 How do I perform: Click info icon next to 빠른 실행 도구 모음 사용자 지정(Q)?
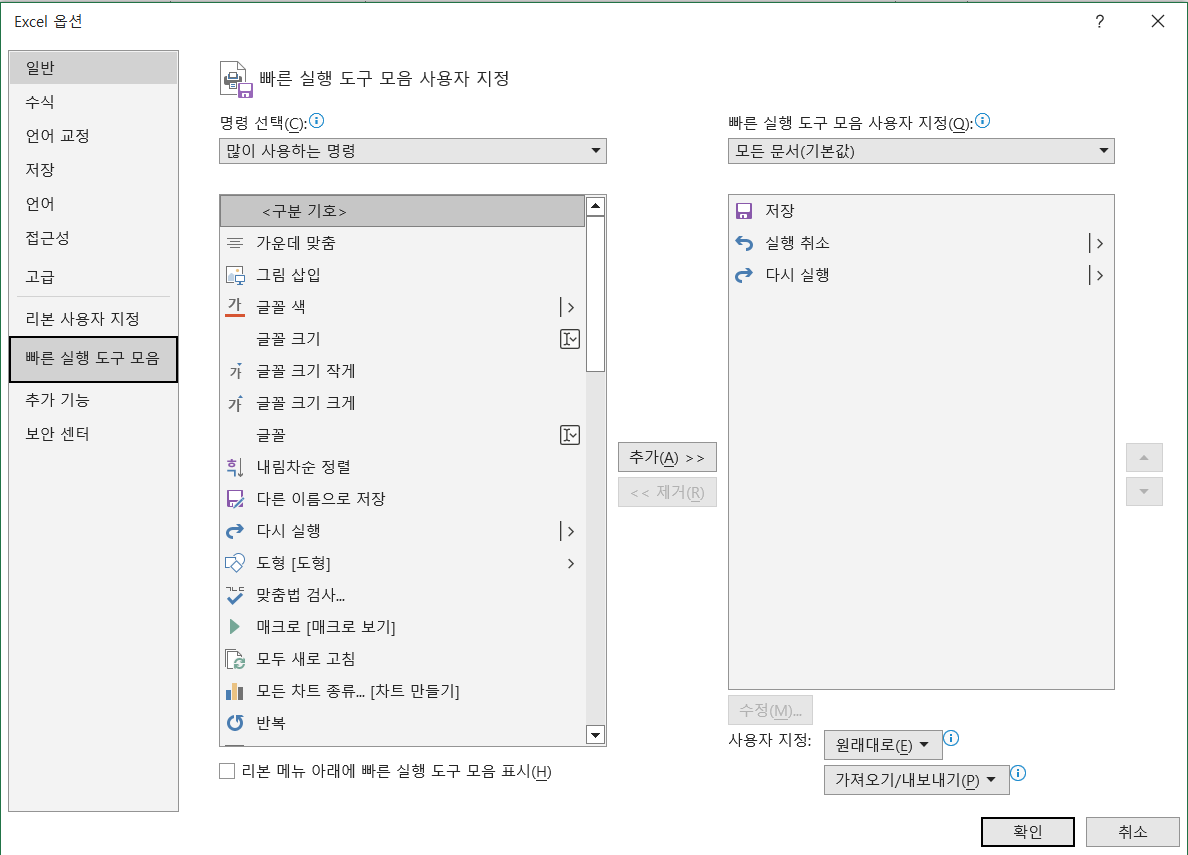point(983,121)
